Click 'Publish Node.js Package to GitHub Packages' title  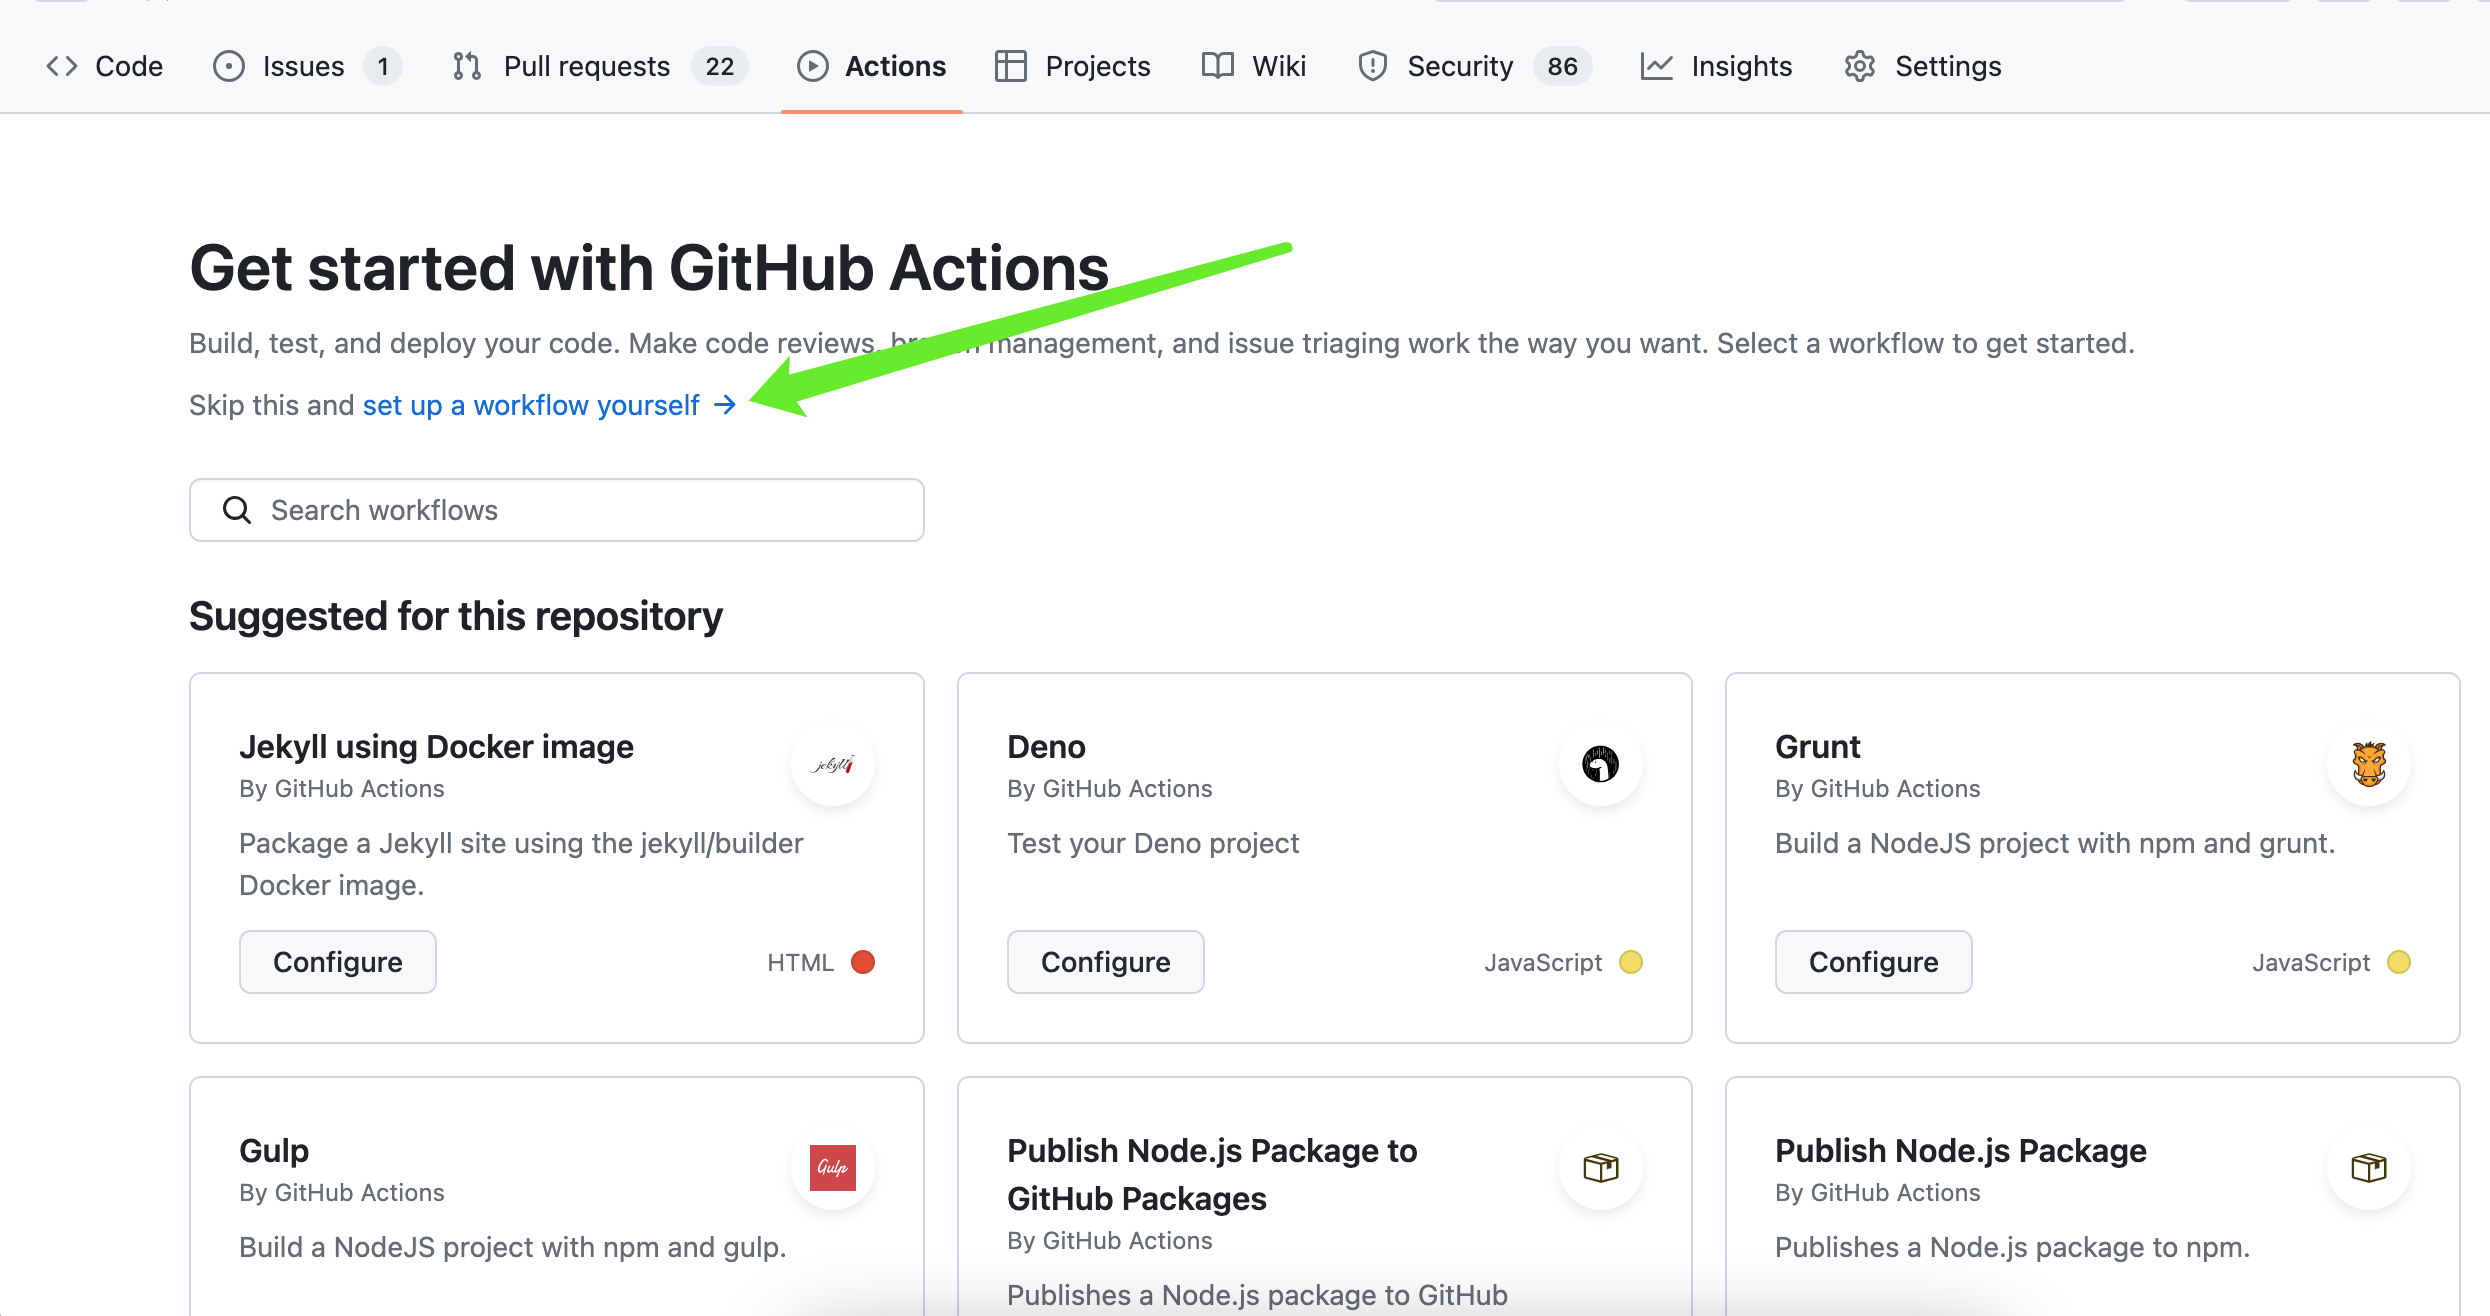[1212, 1175]
